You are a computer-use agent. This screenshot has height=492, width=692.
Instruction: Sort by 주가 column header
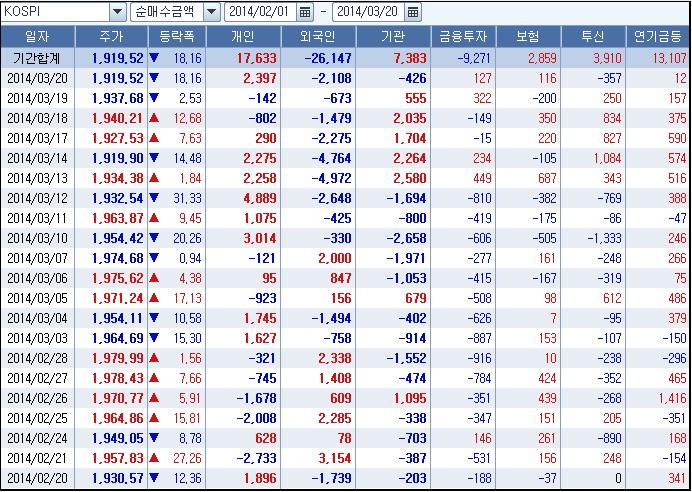coord(111,37)
